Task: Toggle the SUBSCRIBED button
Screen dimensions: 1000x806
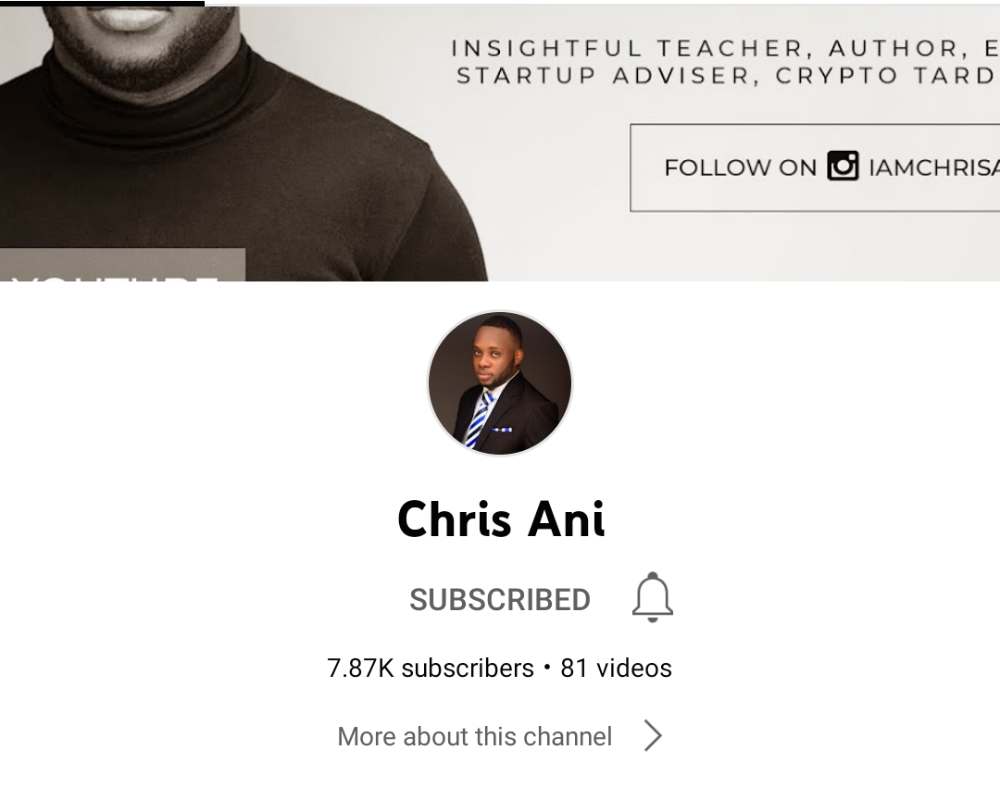Action: (x=500, y=599)
